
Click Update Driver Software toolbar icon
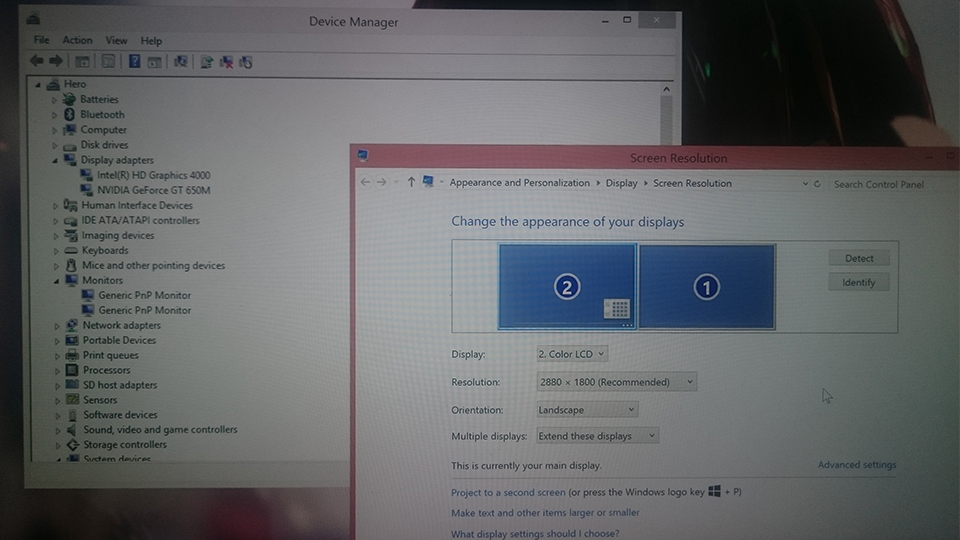coord(206,62)
